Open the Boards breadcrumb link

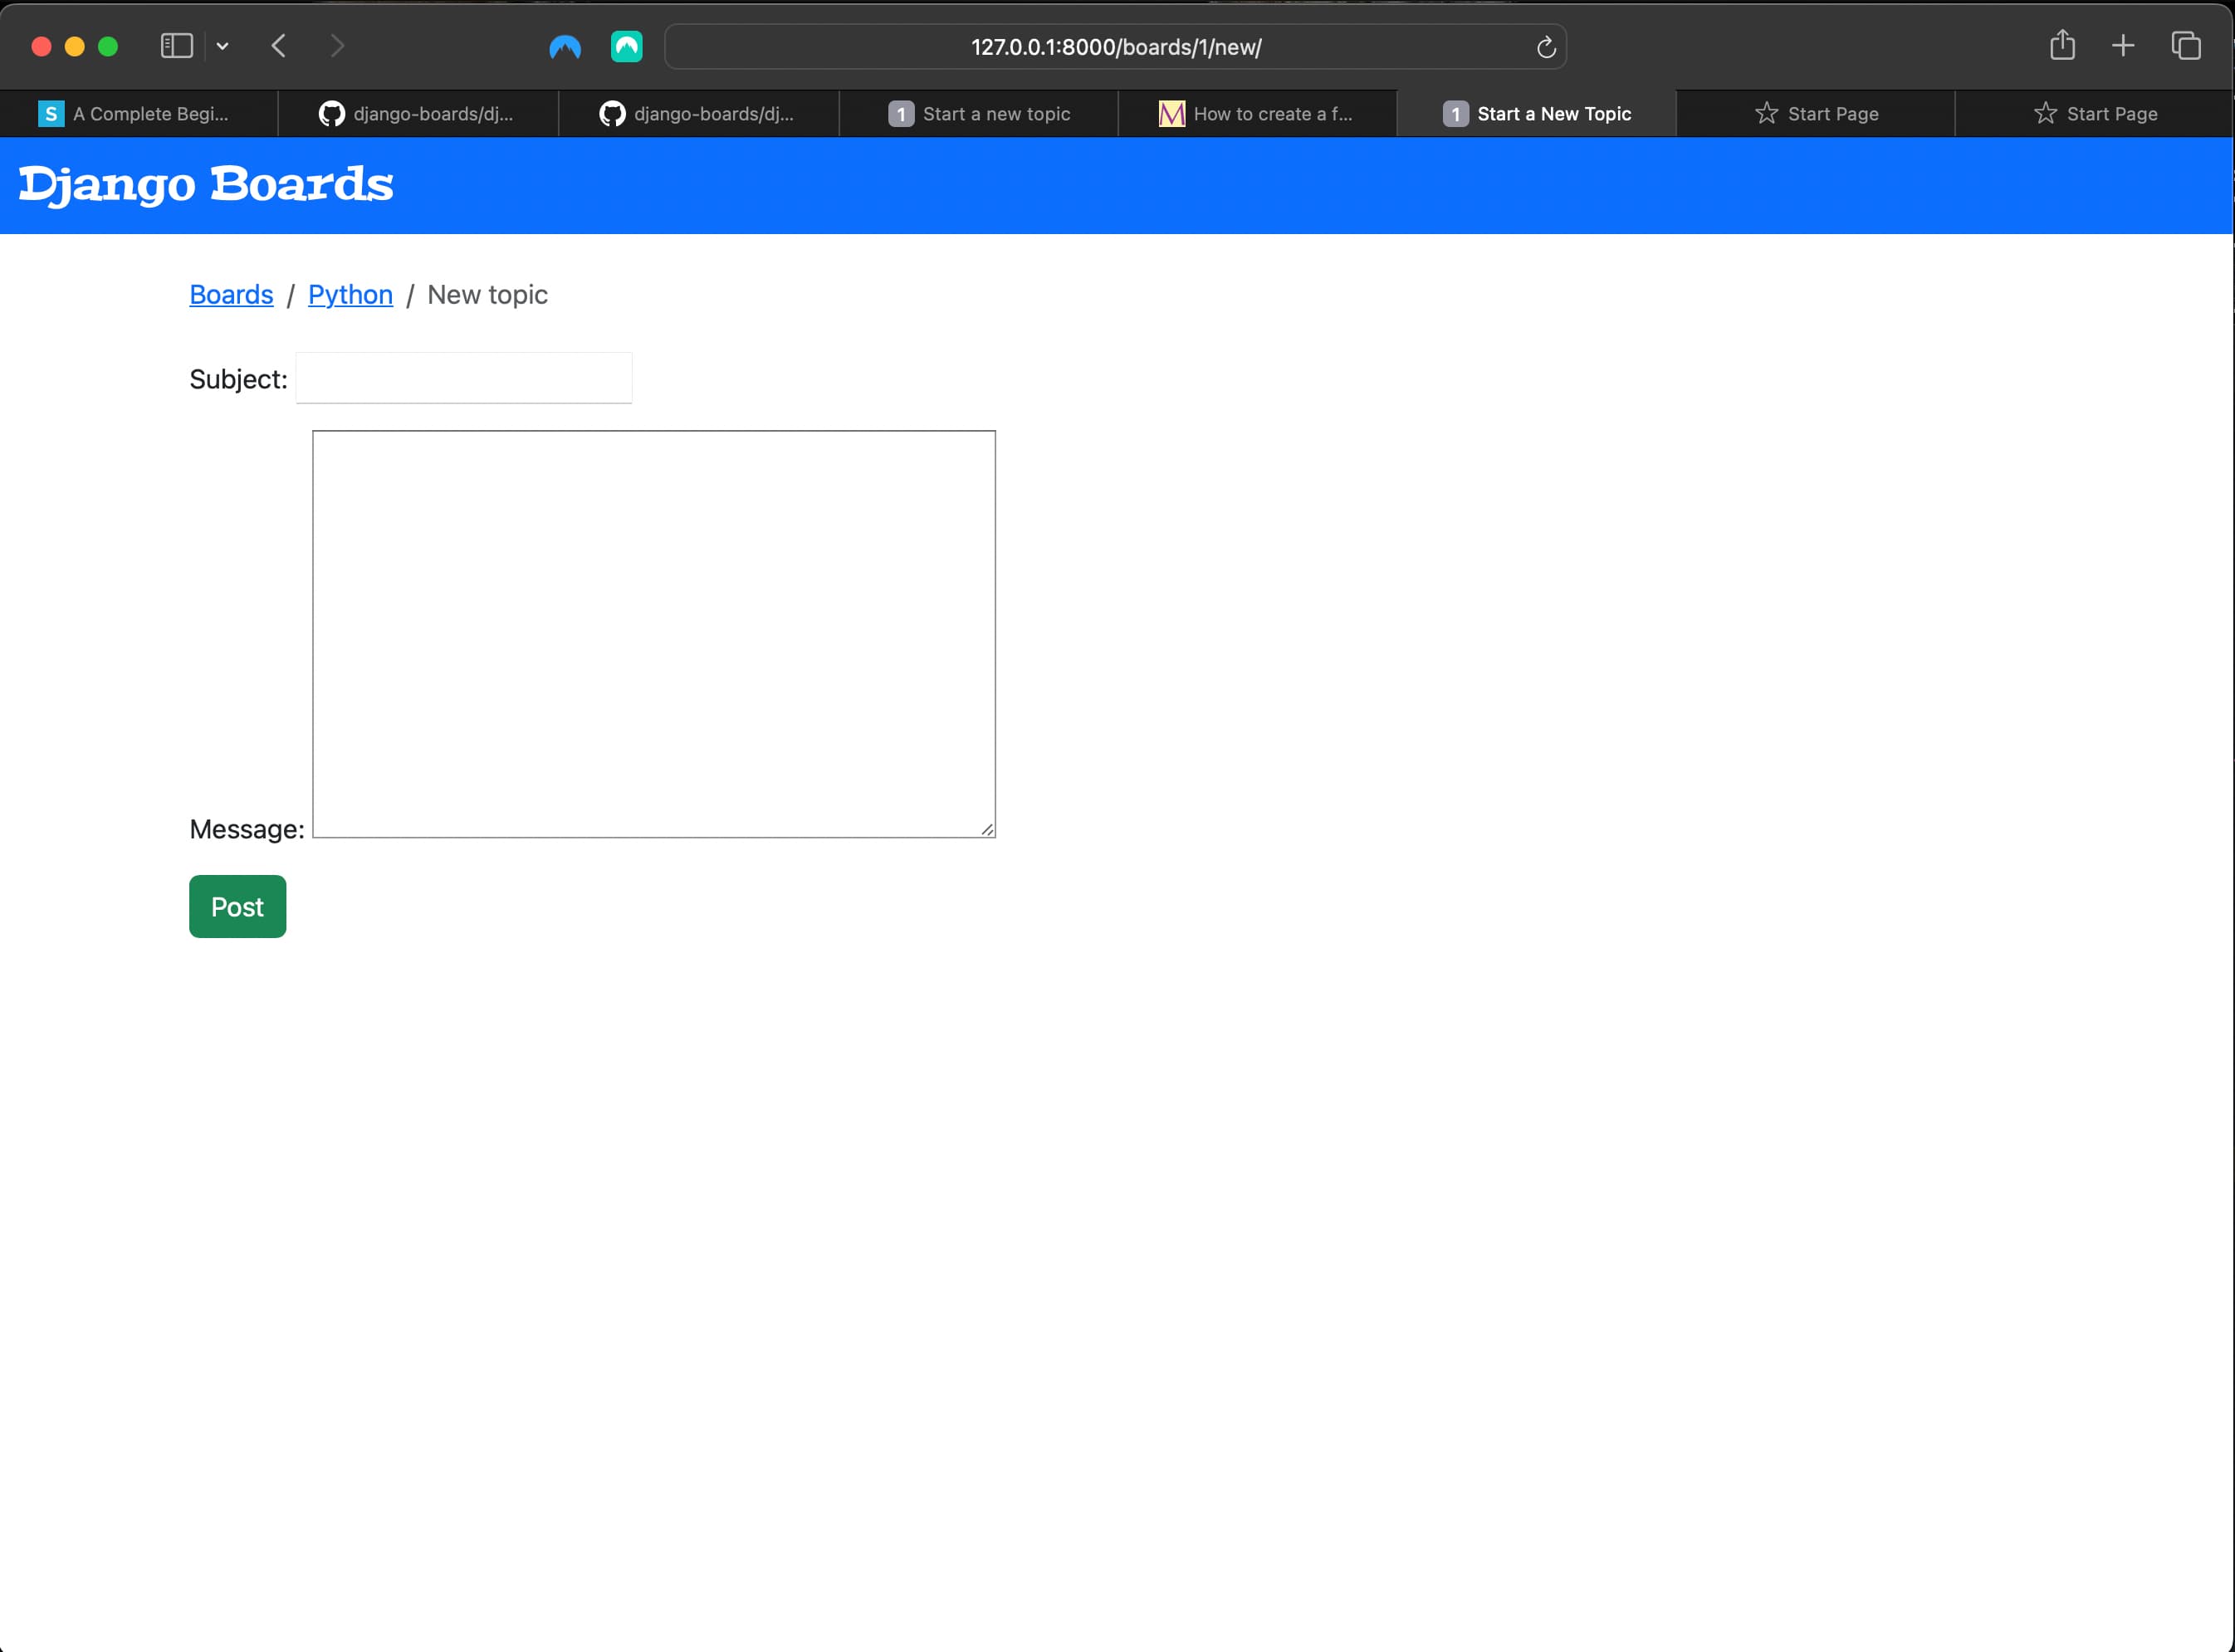231,295
